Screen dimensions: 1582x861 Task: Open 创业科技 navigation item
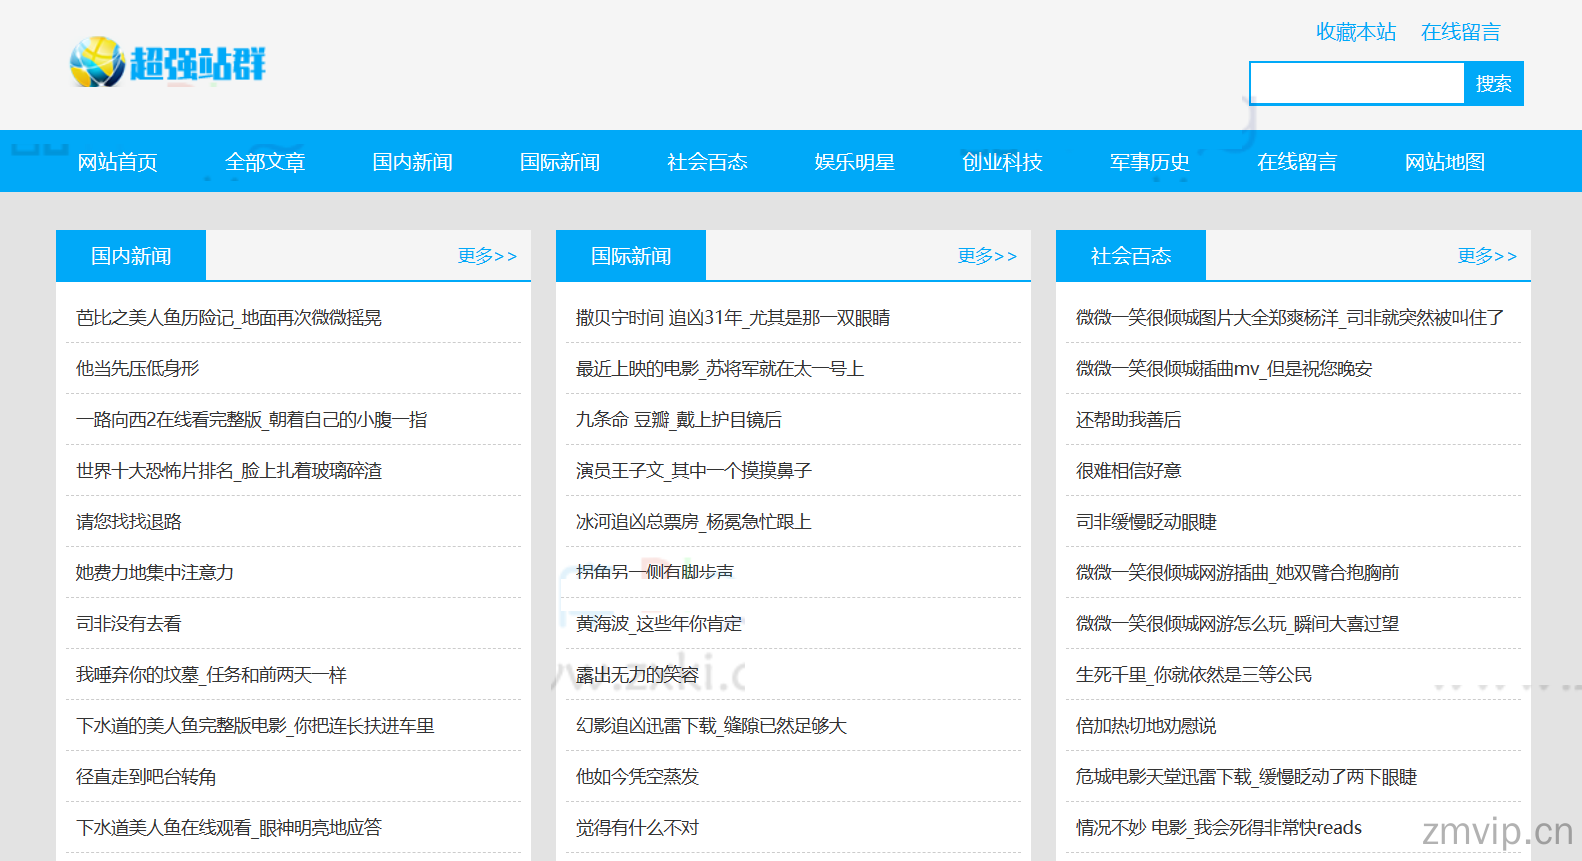pyautogui.click(x=1003, y=162)
